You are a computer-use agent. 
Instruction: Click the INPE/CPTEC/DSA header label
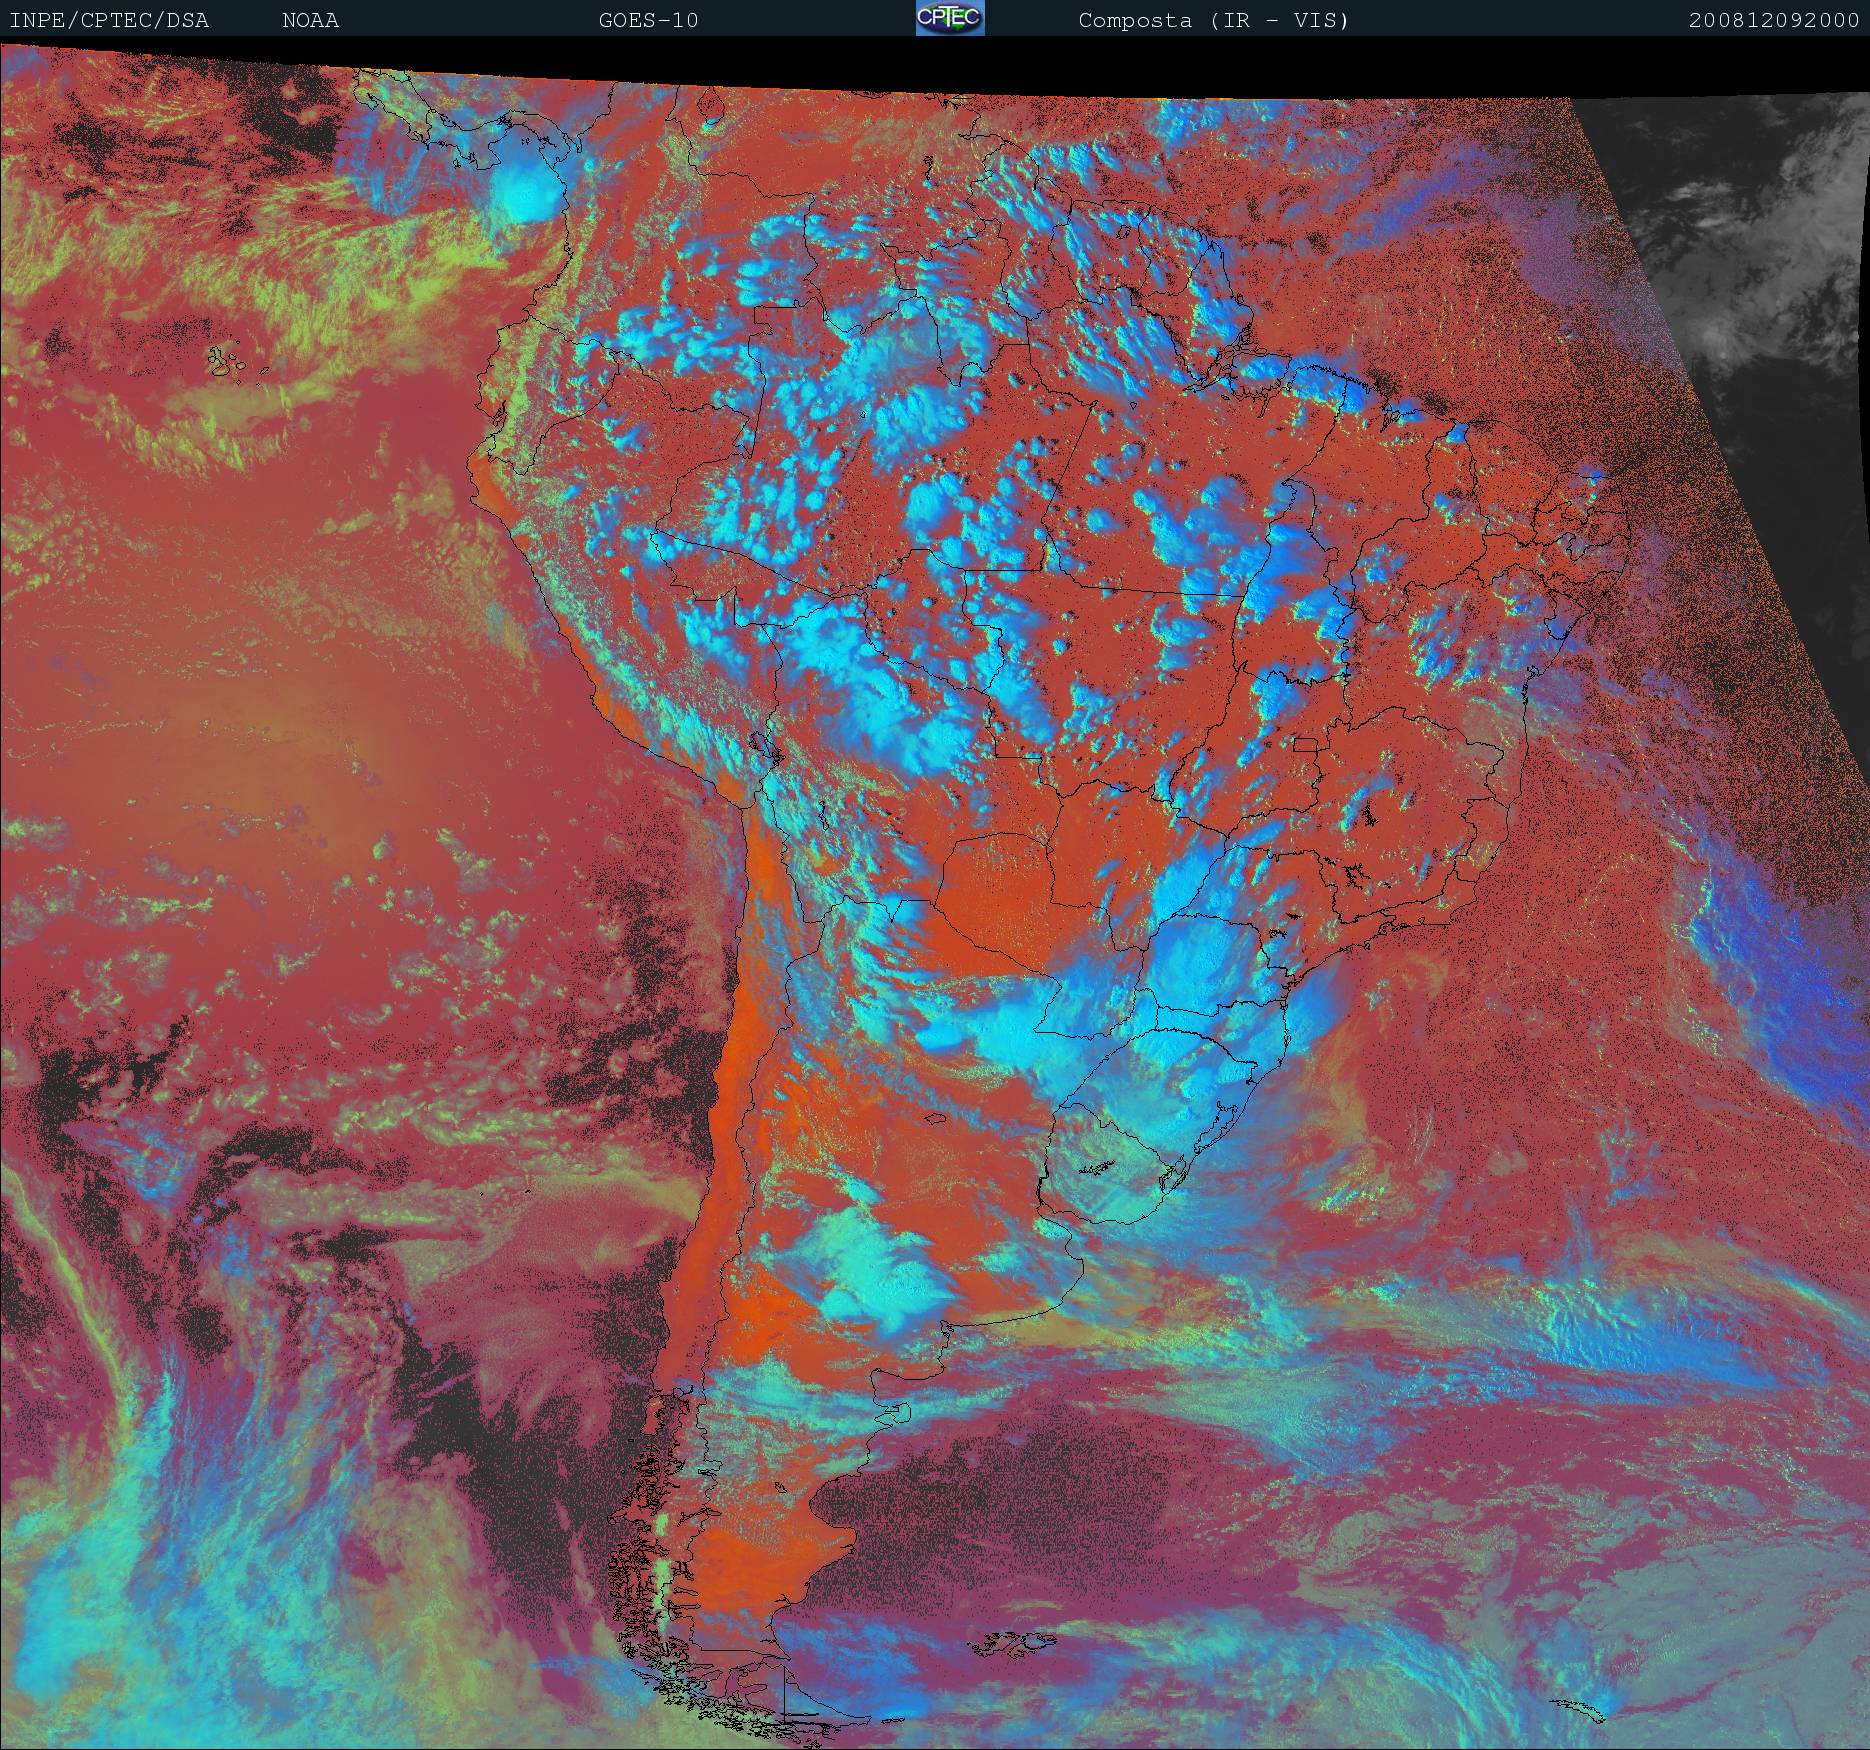[109, 20]
